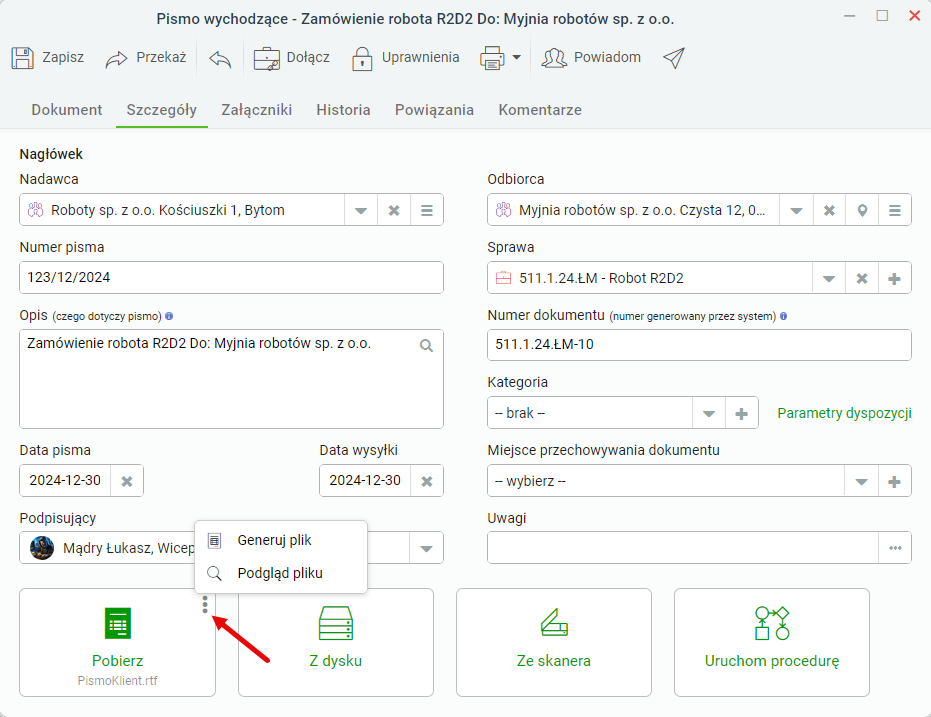Viewport: 931px width, 717px height.
Task: Click the reply back arrow icon
Action: (220, 58)
